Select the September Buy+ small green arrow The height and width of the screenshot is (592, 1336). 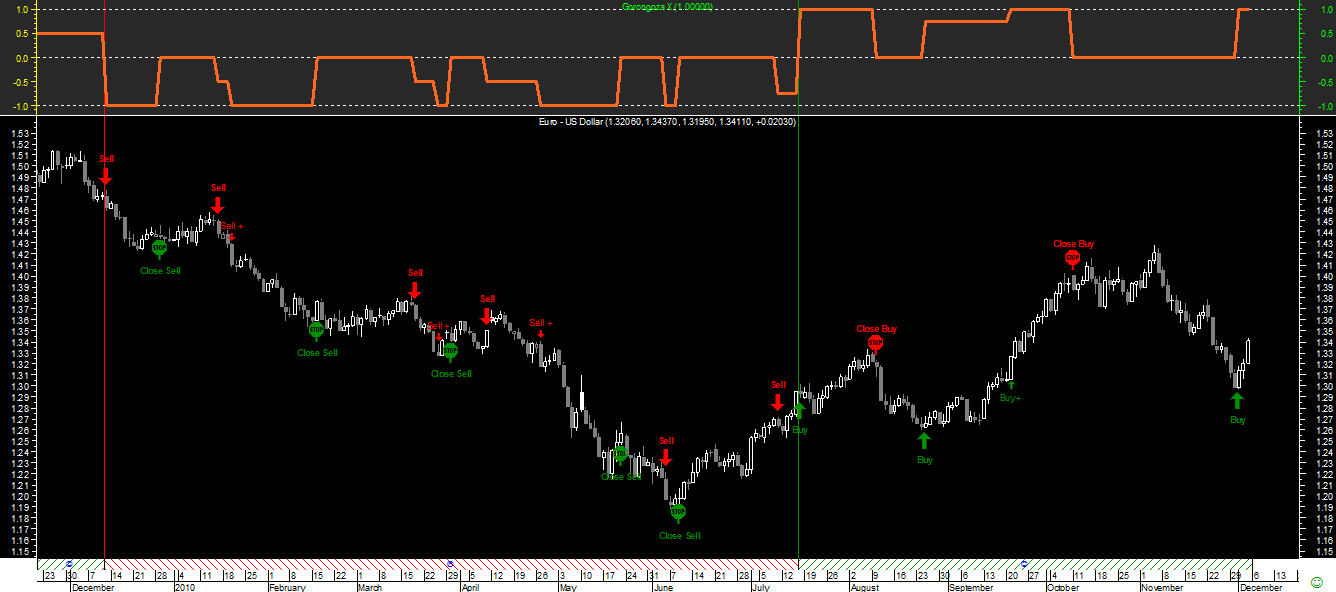tap(1010, 384)
